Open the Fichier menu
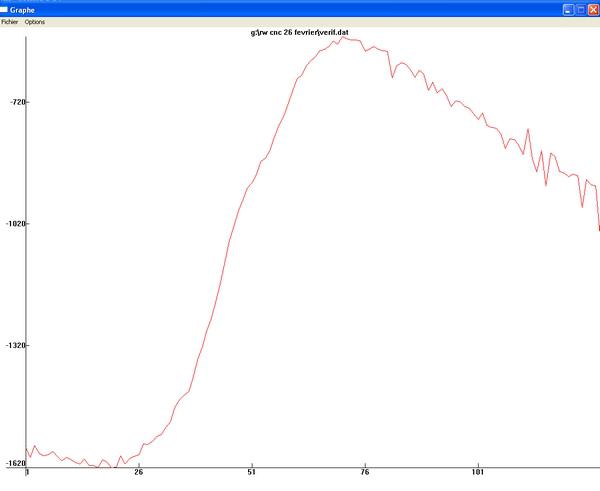Viewport: 600px width, 491px height. 10,22
